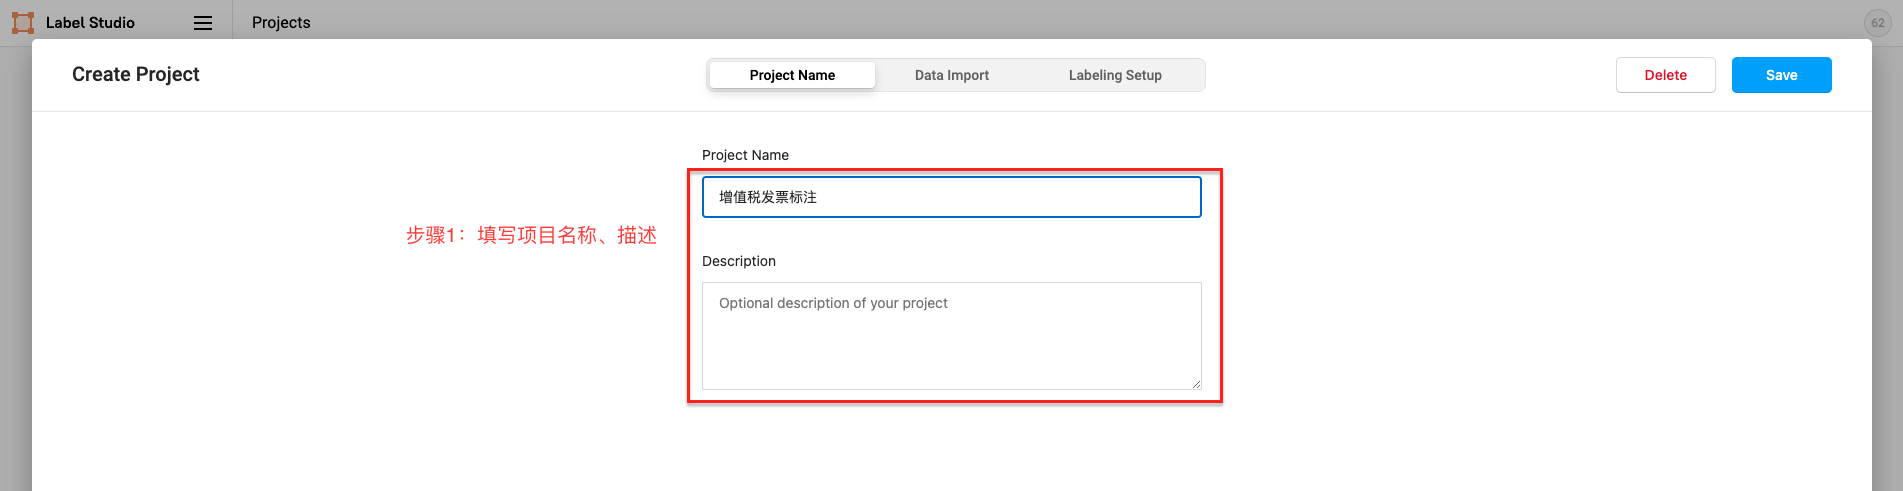Open the hamburger menu
1903x491 pixels.
[203, 23]
